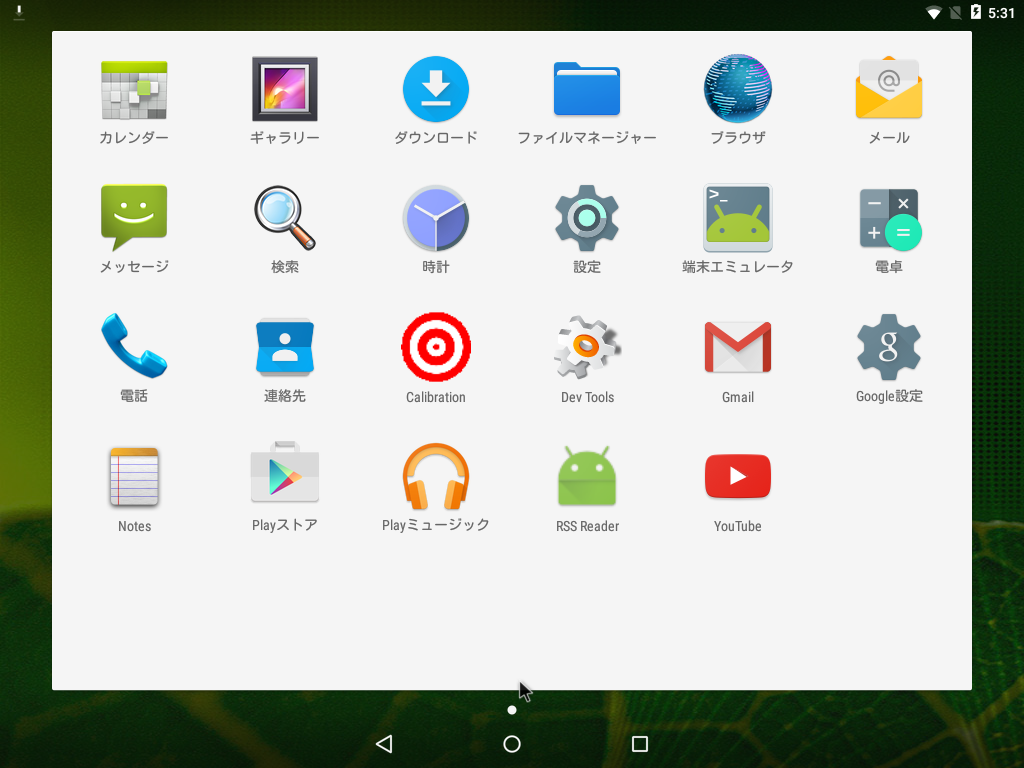Tap the 5:31 clock in status bar
The height and width of the screenshot is (768, 1024).
pos(1001,13)
